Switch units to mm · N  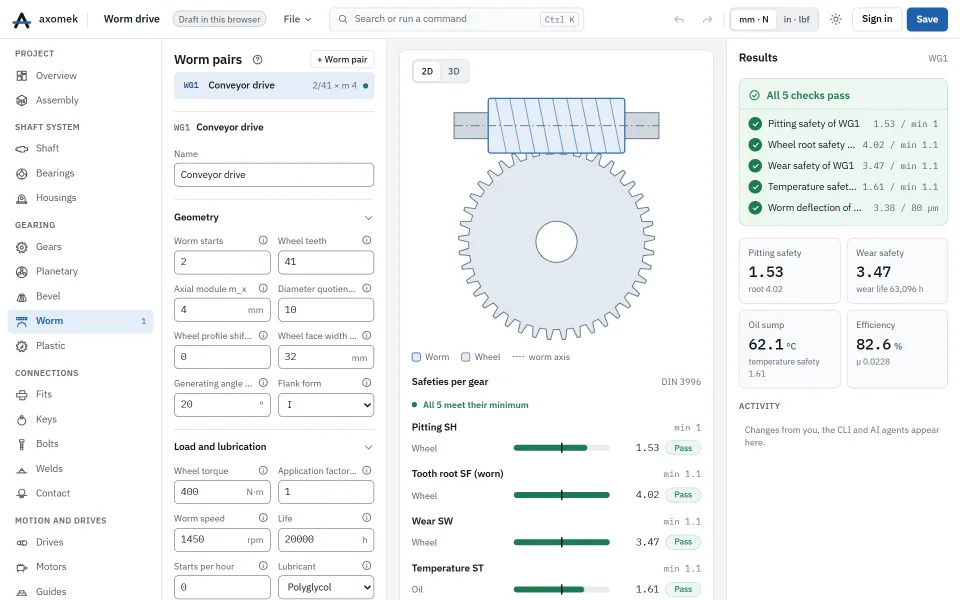point(754,20)
